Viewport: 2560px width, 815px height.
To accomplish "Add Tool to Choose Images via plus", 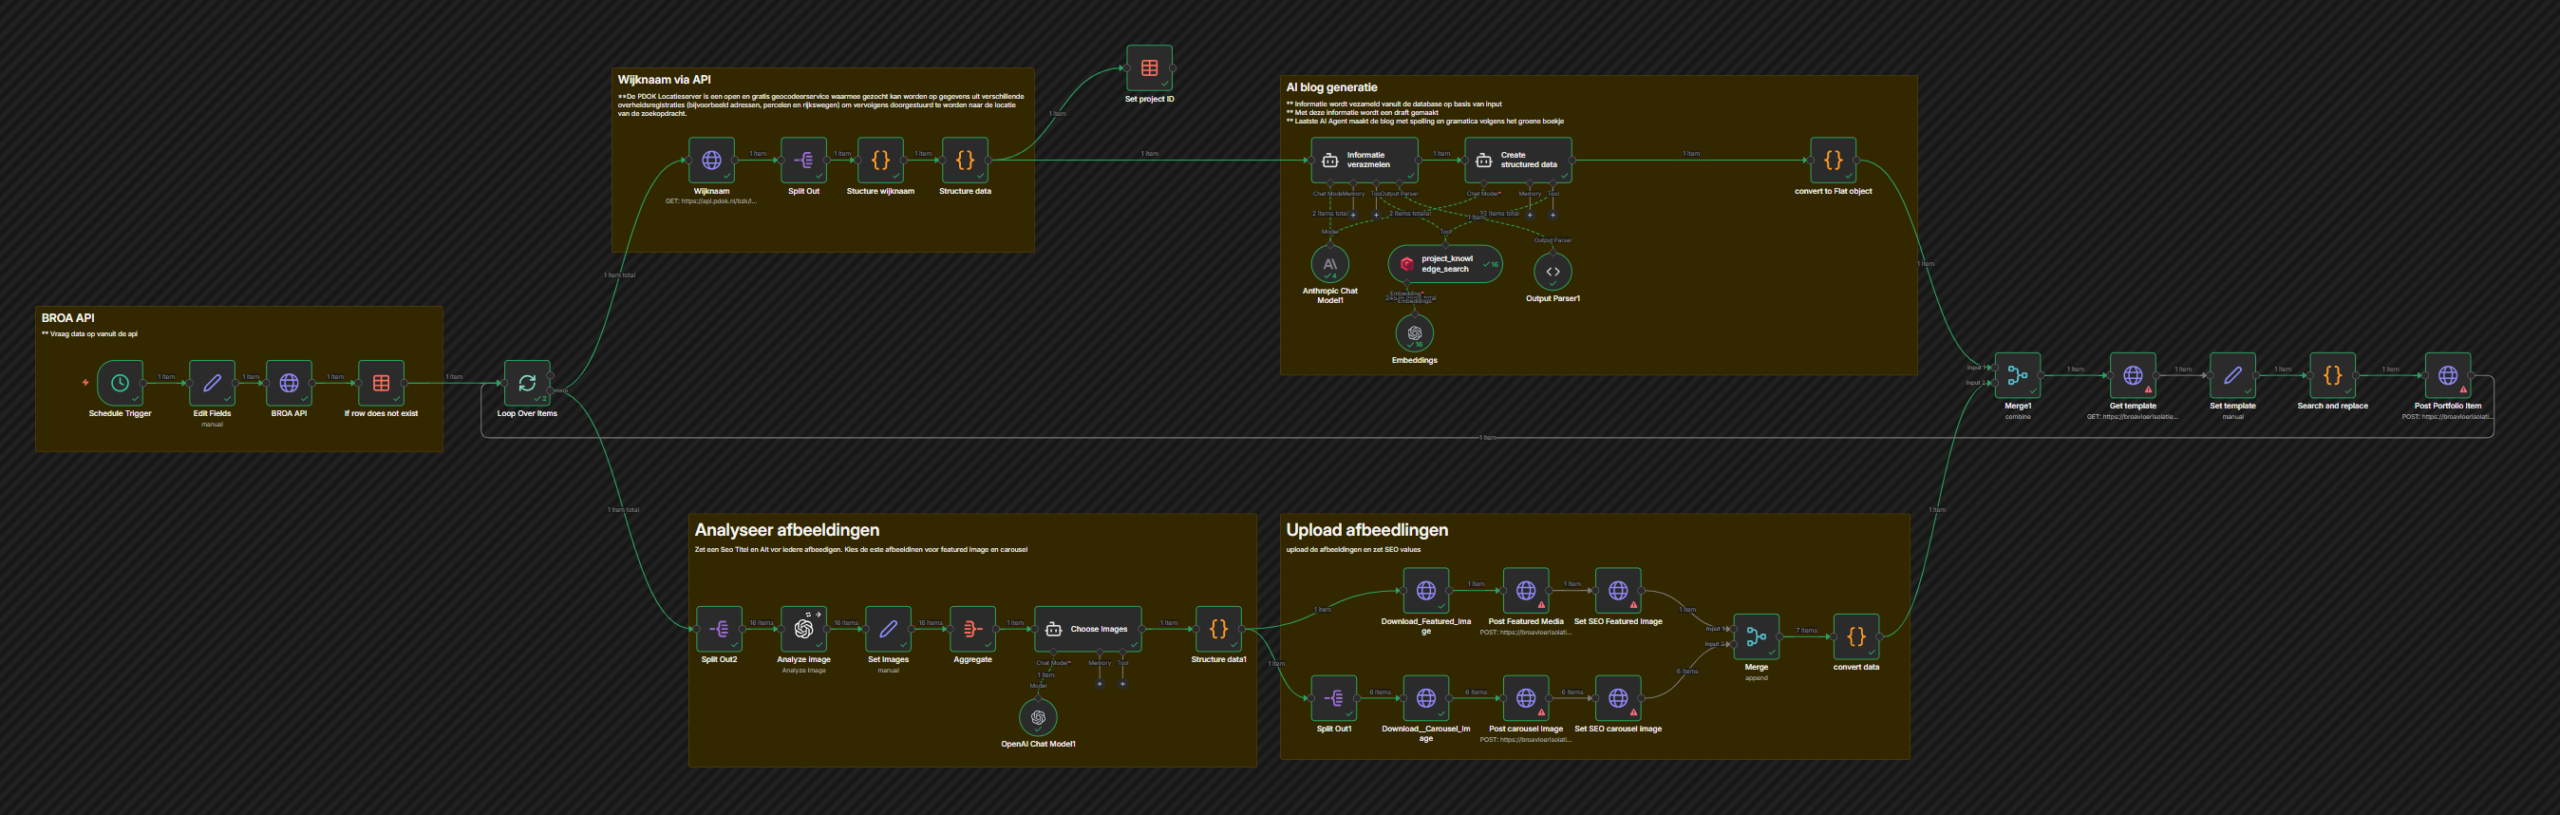I will pos(1123,684).
